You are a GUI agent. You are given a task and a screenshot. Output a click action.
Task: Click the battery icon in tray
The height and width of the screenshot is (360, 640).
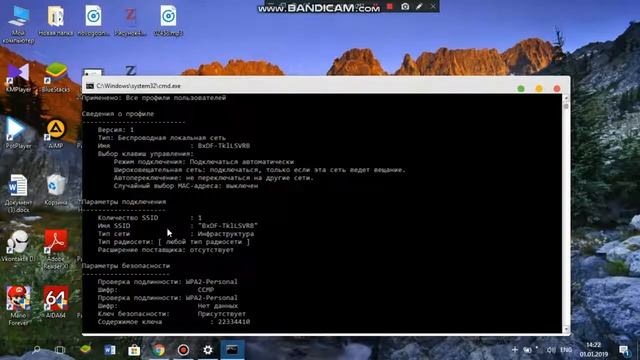[x=527, y=350]
